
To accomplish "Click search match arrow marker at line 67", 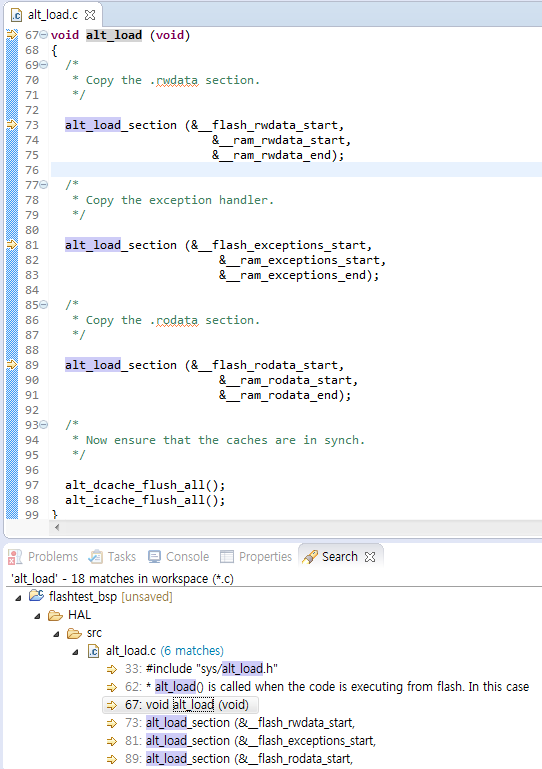I will pyautogui.click(x=12, y=35).
